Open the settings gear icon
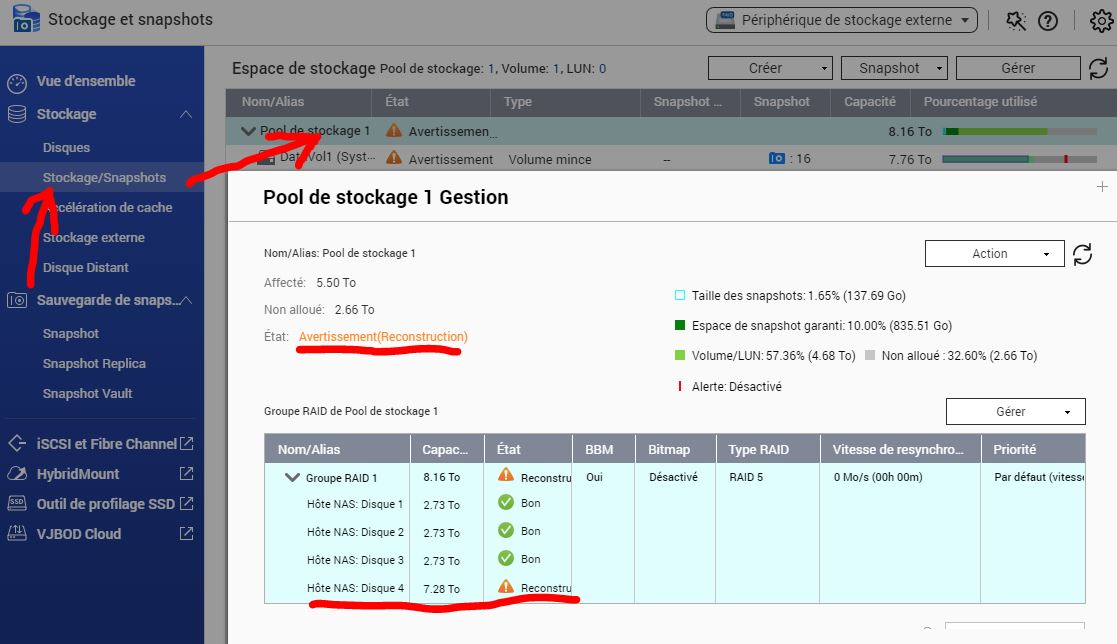 (x=1100, y=20)
